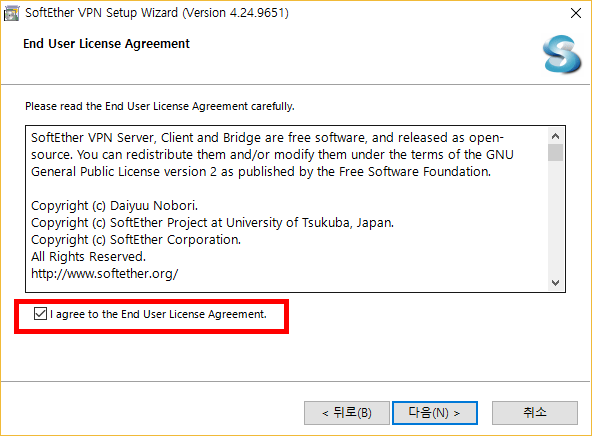The width and height of the screenshot is (592, 436).
Task: Click the 'Copyright (c) SoftEther Corporation.' line
Action: 136,240
